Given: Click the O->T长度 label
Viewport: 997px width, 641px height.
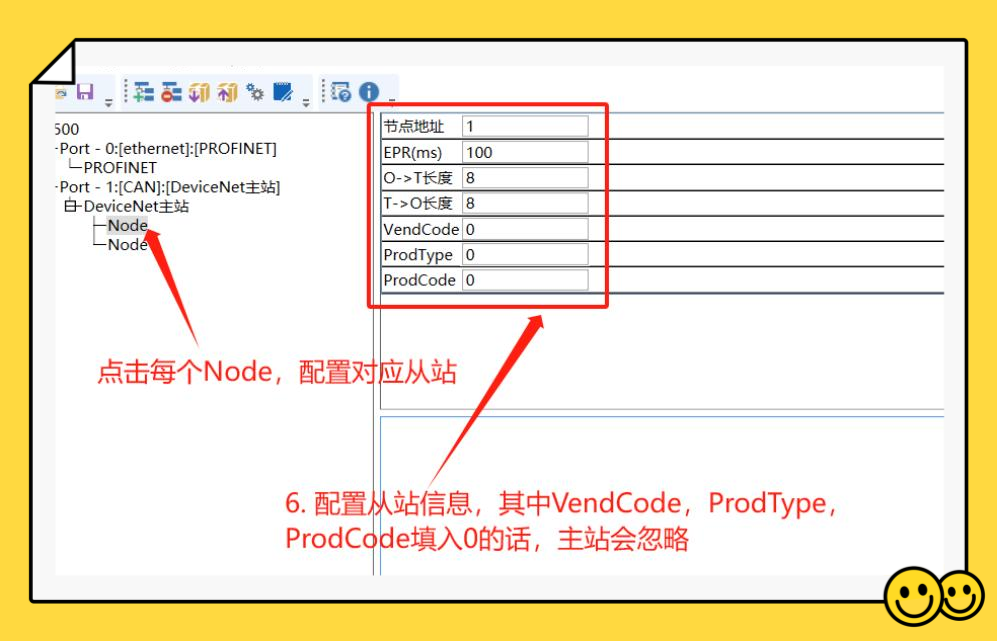Looking at the screenshot, I should [418, 177].
